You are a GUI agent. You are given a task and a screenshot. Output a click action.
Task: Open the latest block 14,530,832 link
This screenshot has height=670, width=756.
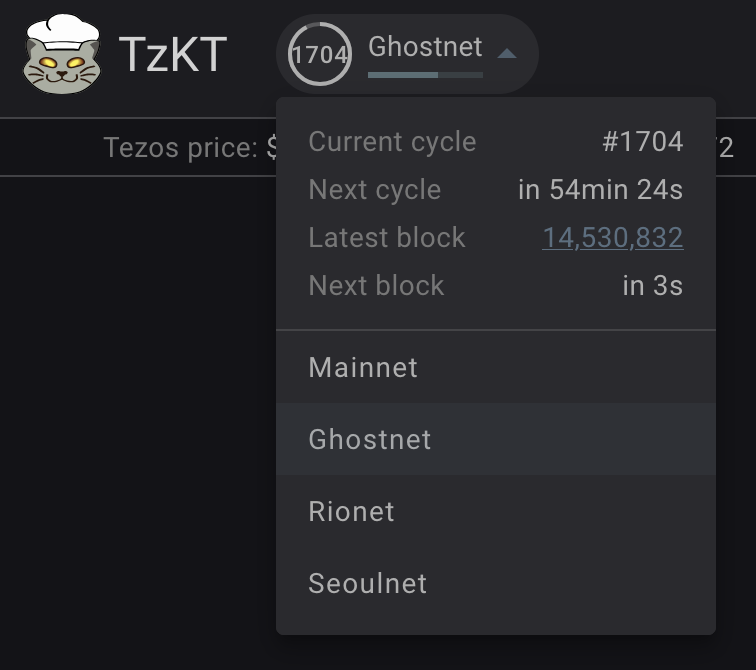coord(612,238)
